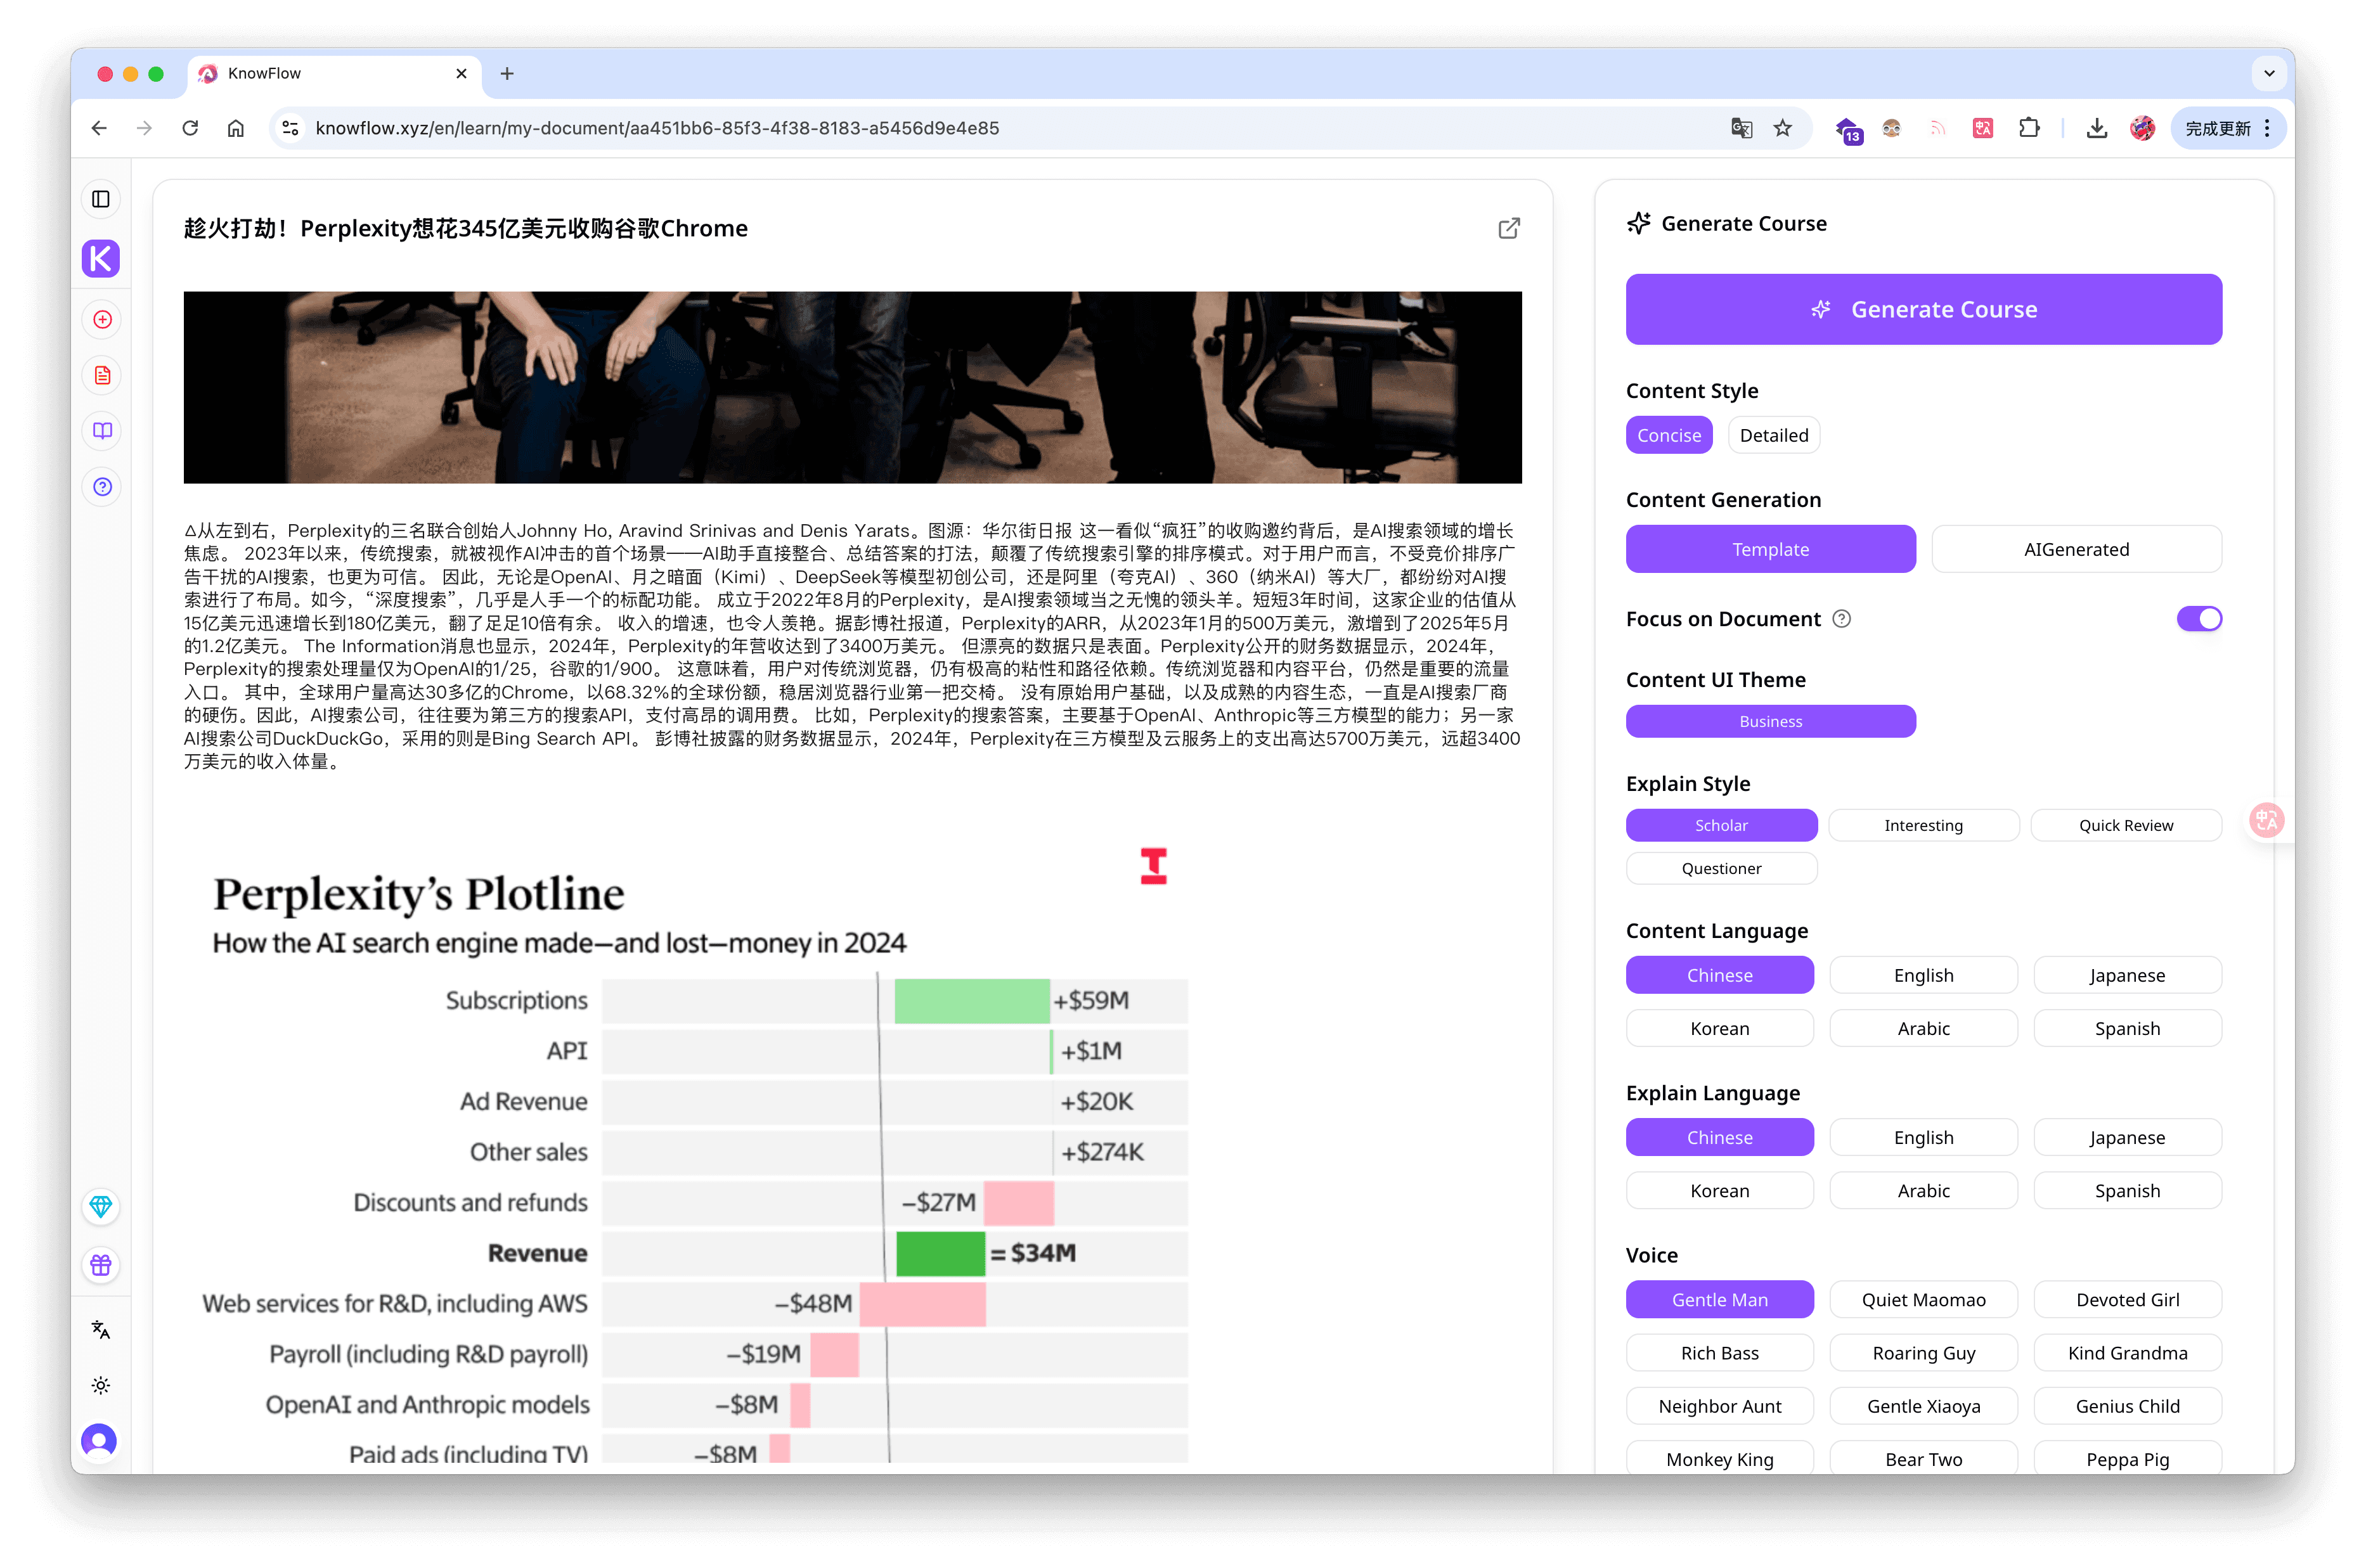Close the KnowFlow tab
Screen dimensions: 2366x1568
[461, 74]
